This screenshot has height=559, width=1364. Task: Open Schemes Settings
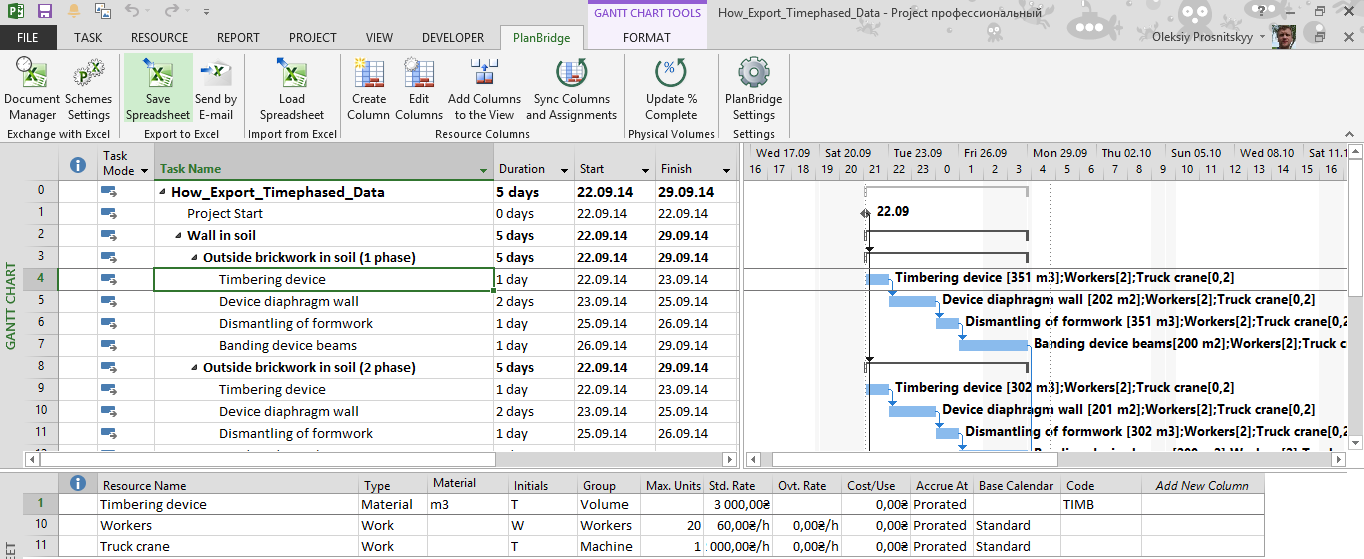coord(89,88)
